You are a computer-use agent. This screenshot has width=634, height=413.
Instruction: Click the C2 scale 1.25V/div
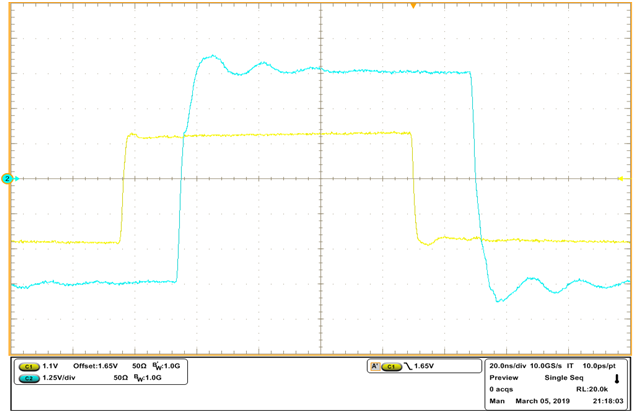[59, 378]
